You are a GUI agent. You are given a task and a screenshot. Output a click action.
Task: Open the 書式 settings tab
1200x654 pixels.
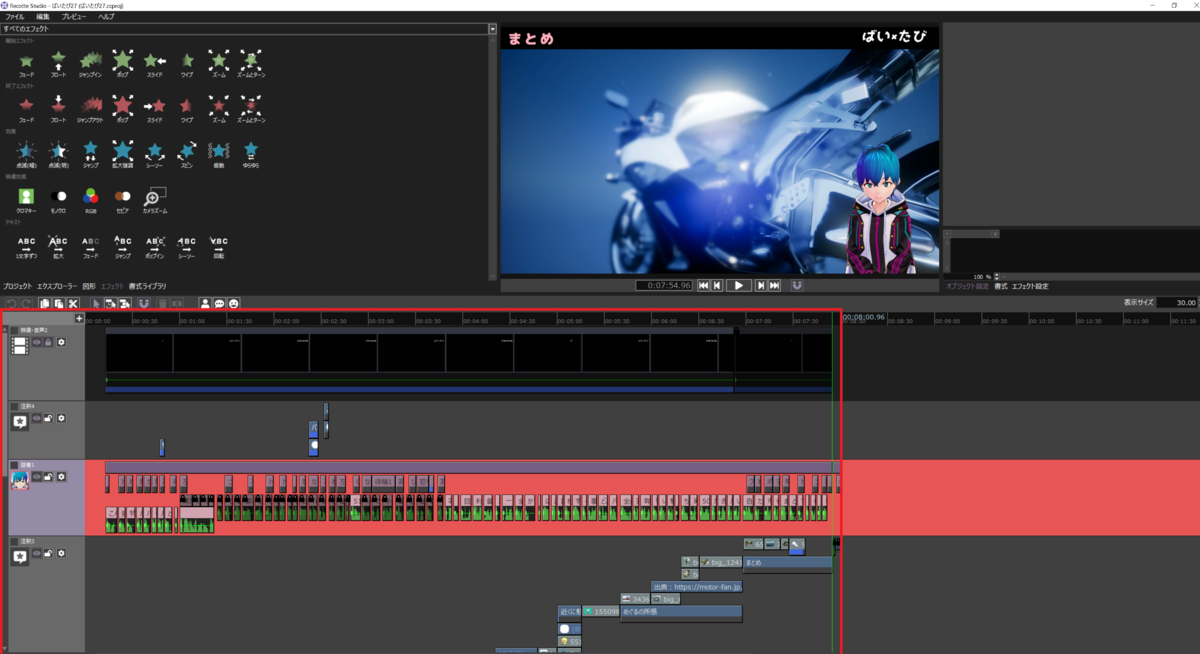(x=1000, y=286)
